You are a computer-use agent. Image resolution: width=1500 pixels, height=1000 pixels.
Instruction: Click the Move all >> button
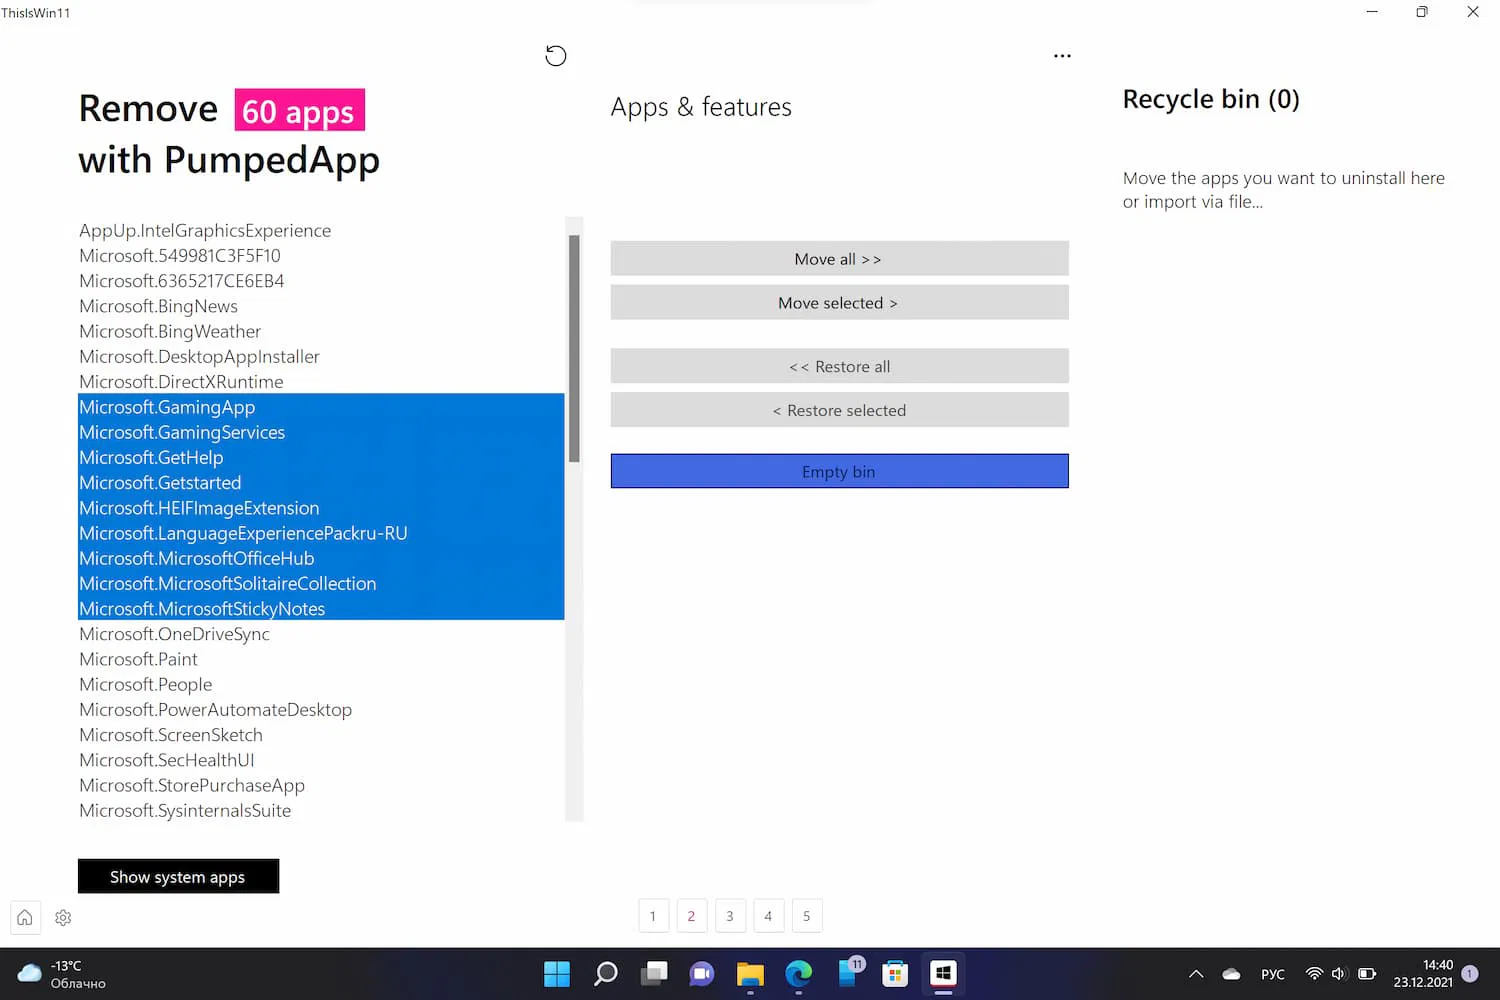click(839, 259)
